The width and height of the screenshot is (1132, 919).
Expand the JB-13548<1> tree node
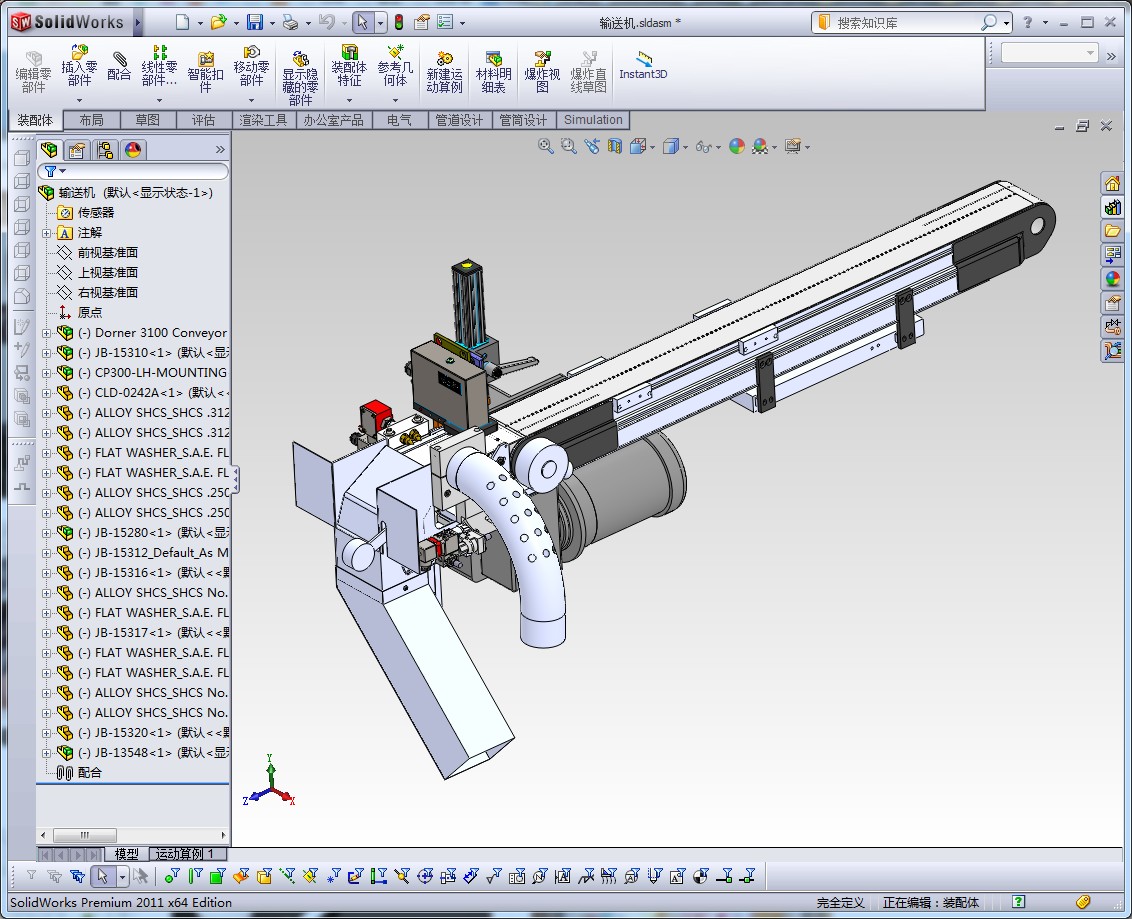point(46,753)
